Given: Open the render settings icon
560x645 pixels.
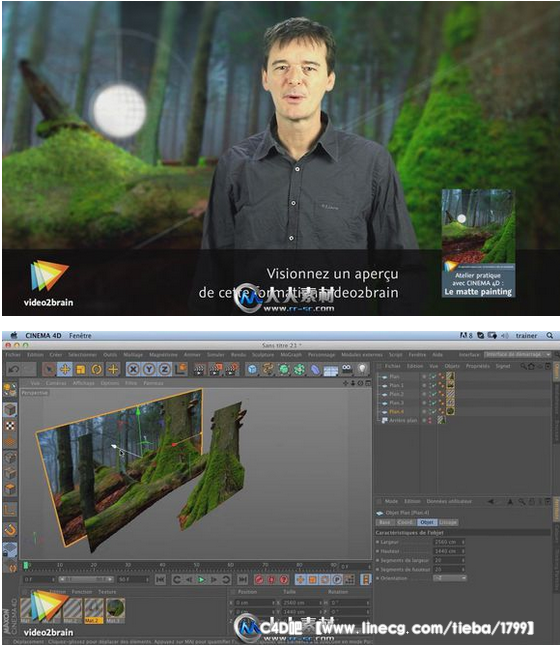Looking at the screenshot, I should click(x=232, y=369).
